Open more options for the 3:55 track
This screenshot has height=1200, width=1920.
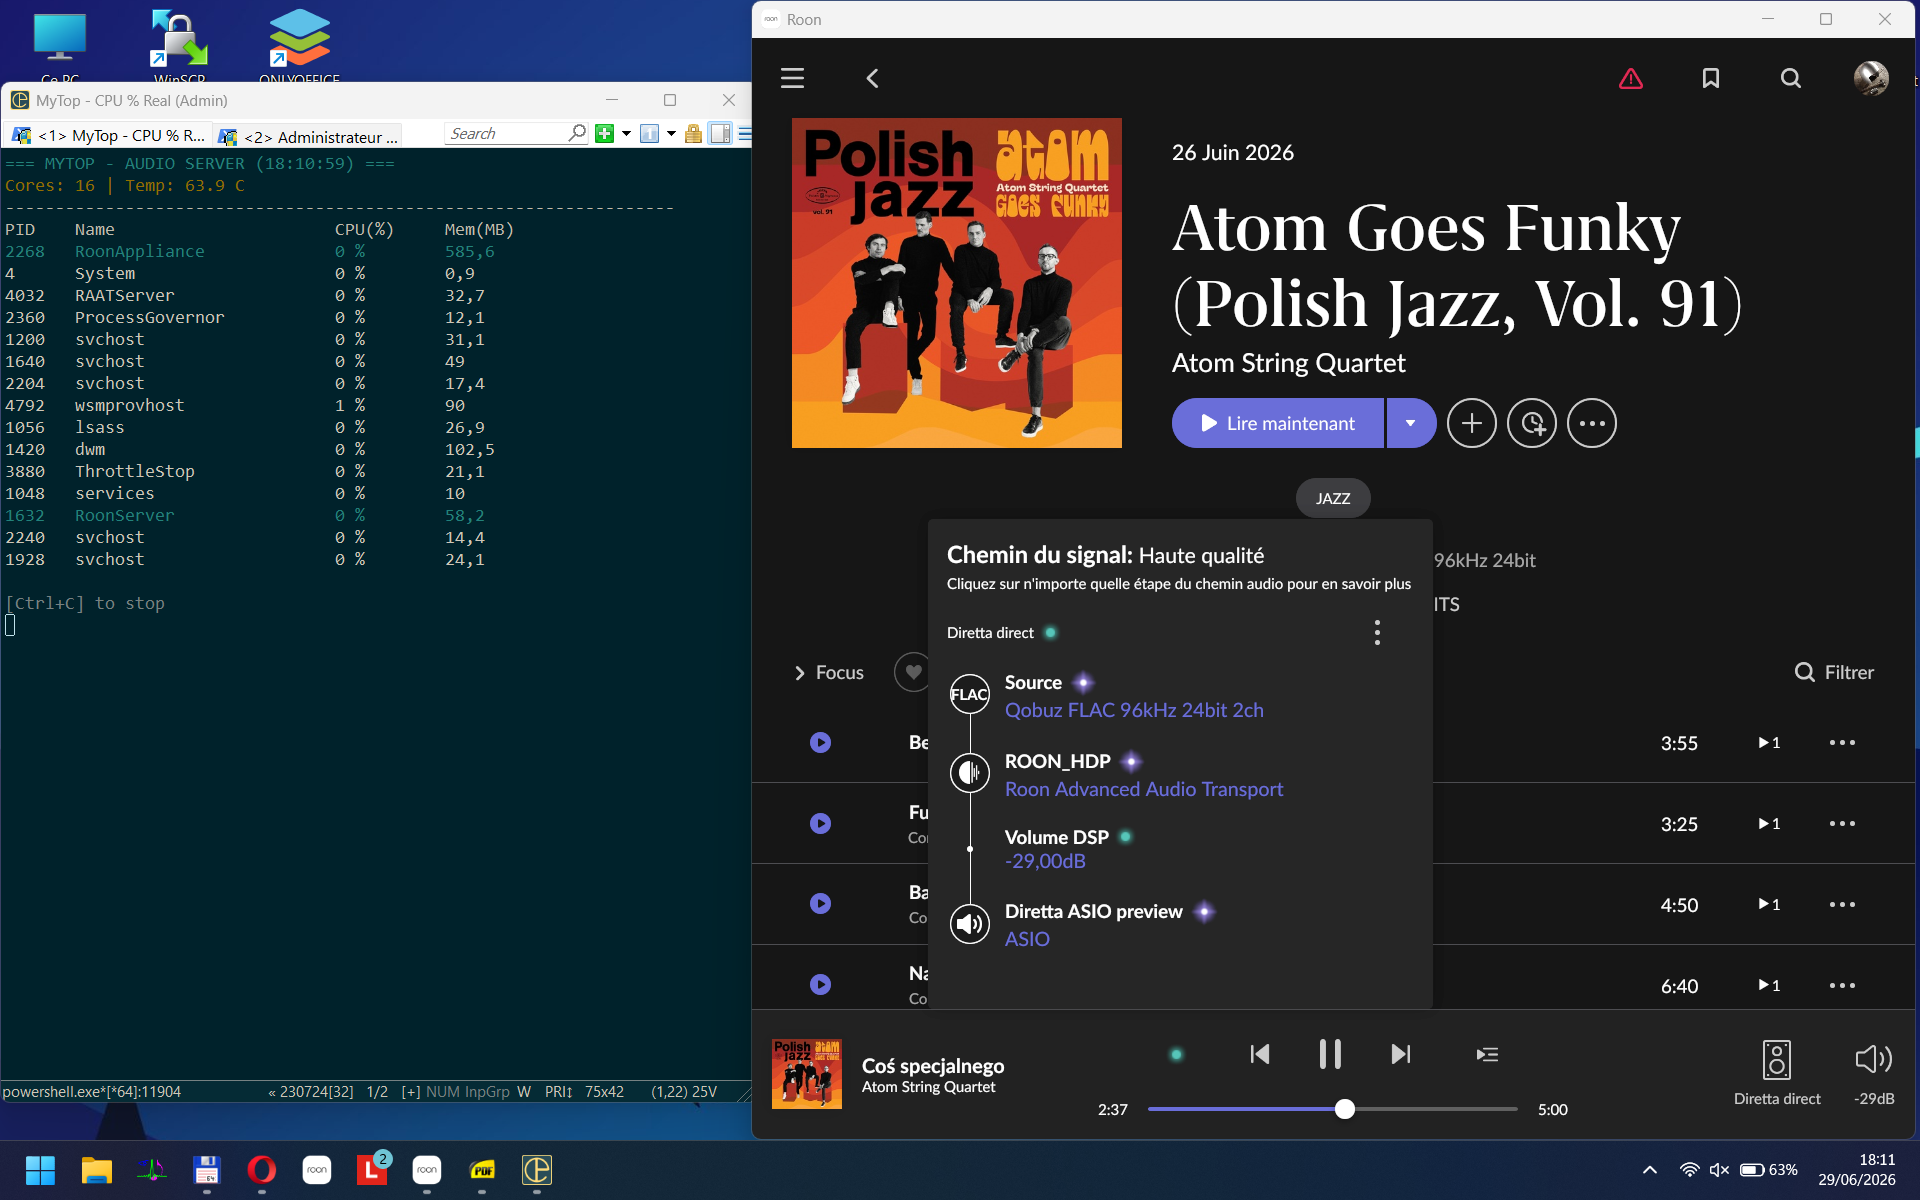pyautogui.click(x=1842, y=742)
